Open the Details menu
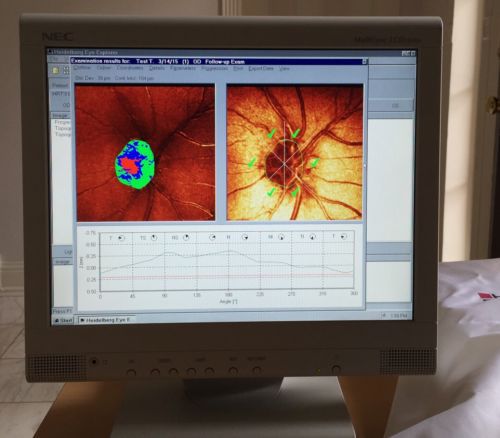This screenshot has height=438, width=500. click(157, 68)
